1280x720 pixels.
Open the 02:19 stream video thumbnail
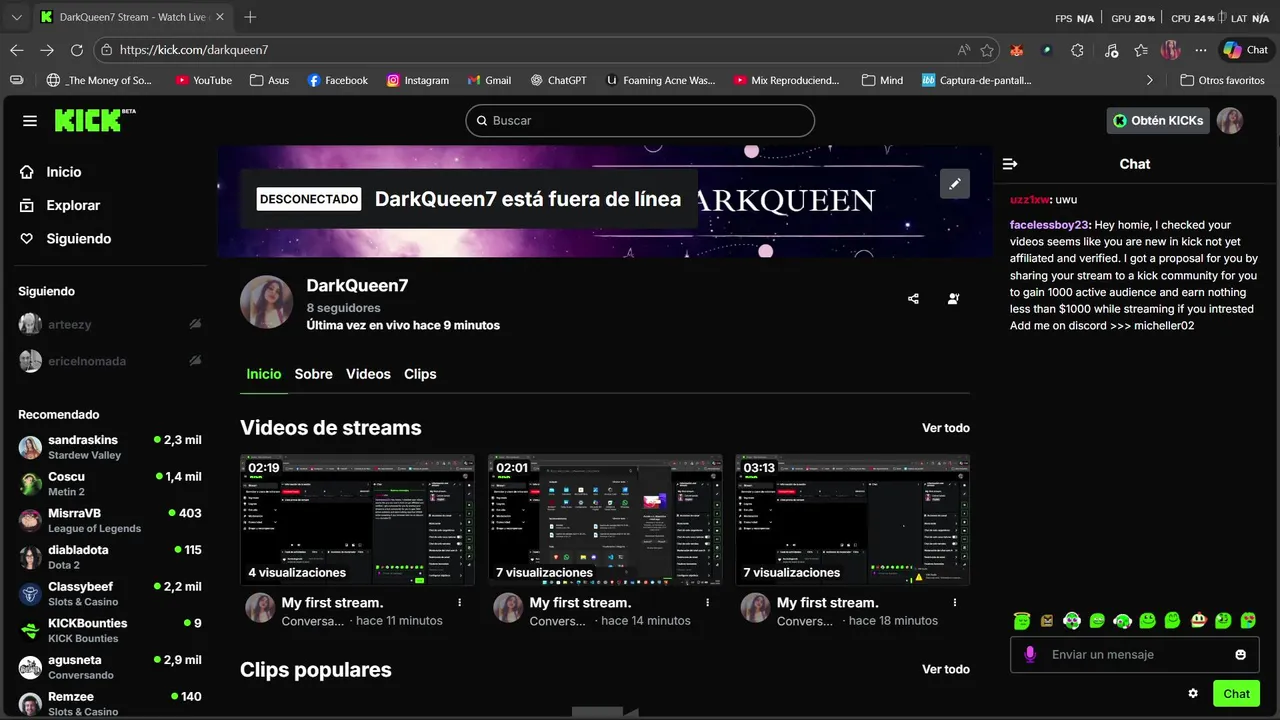[357, 520]
